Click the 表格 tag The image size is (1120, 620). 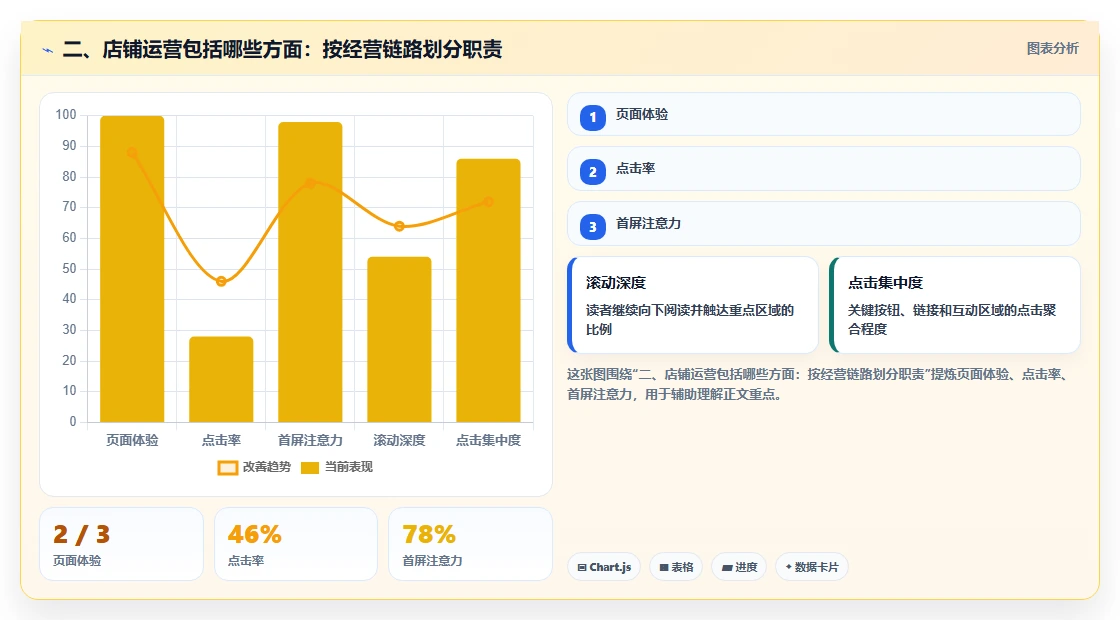(676, 567)
